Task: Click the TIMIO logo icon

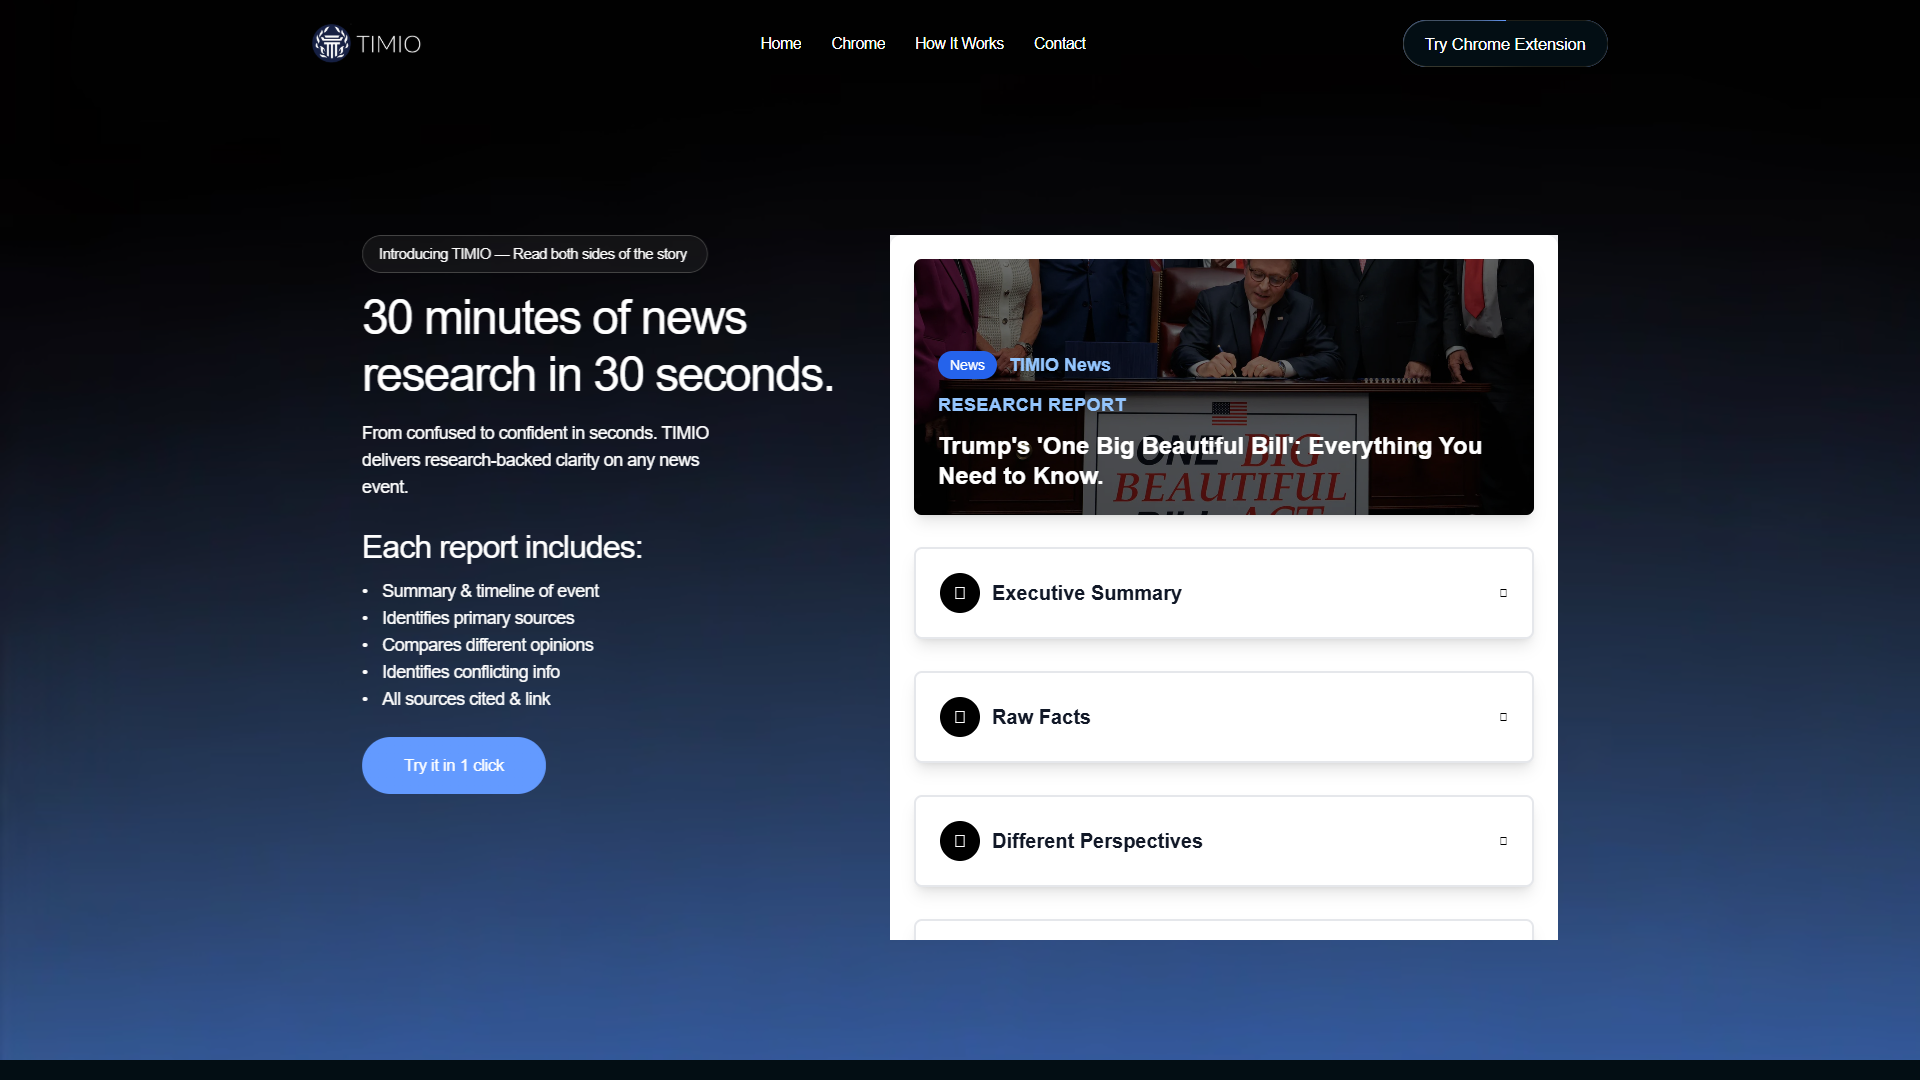Action: [331, 43]
